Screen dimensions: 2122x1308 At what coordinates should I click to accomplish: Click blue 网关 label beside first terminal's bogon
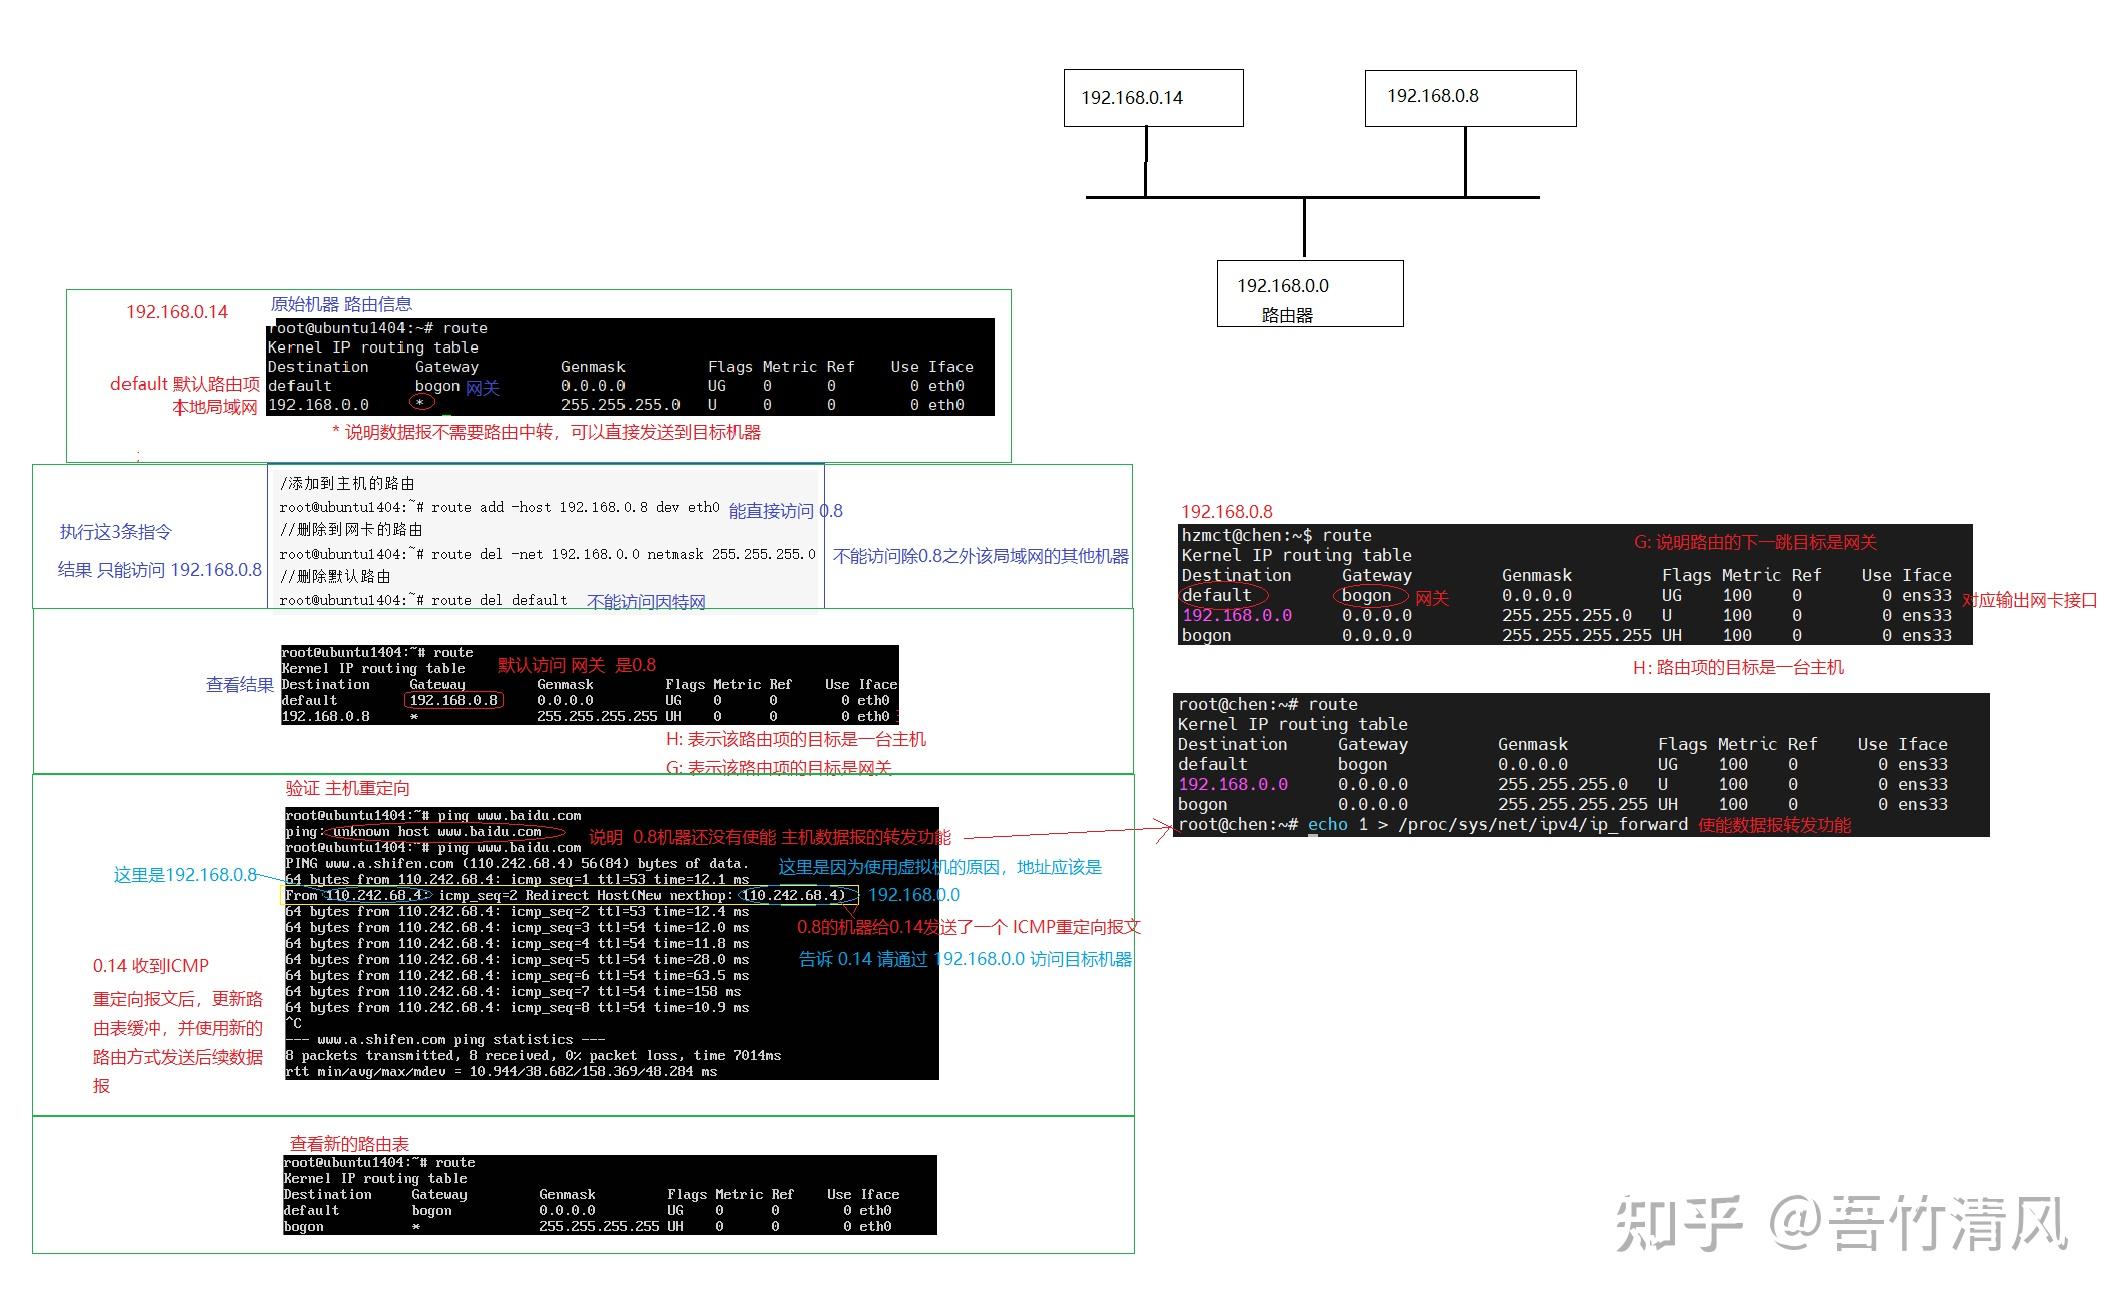click(x=482, y=388)
